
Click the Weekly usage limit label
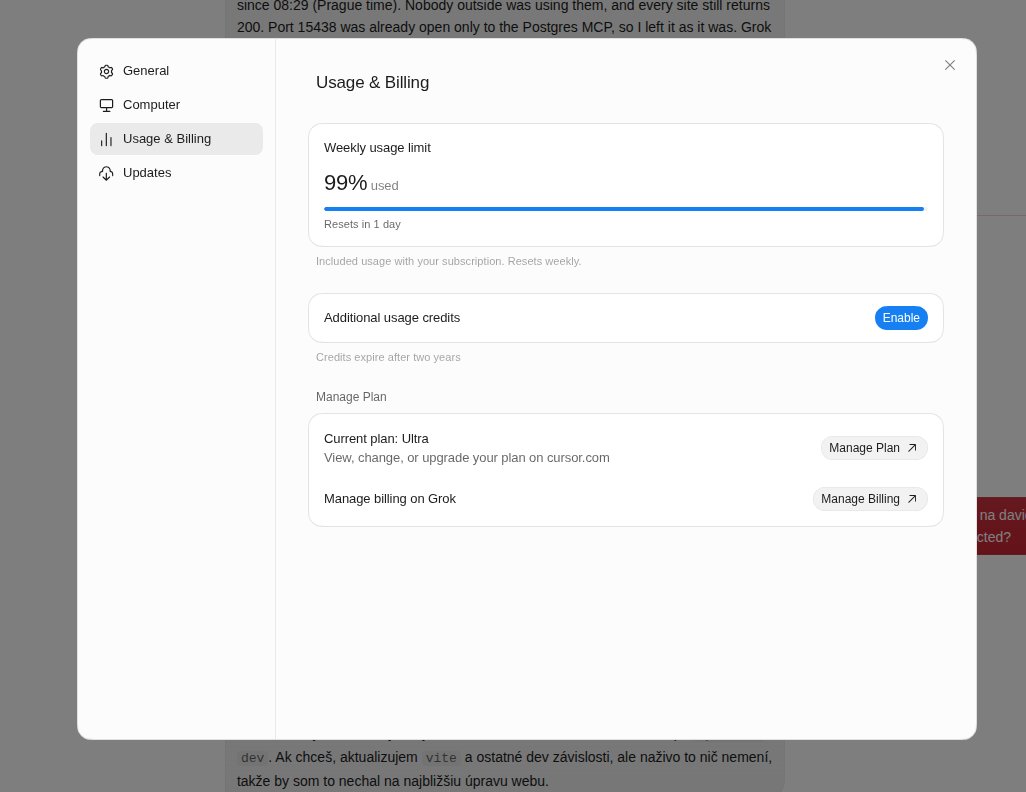pos(377,148)
